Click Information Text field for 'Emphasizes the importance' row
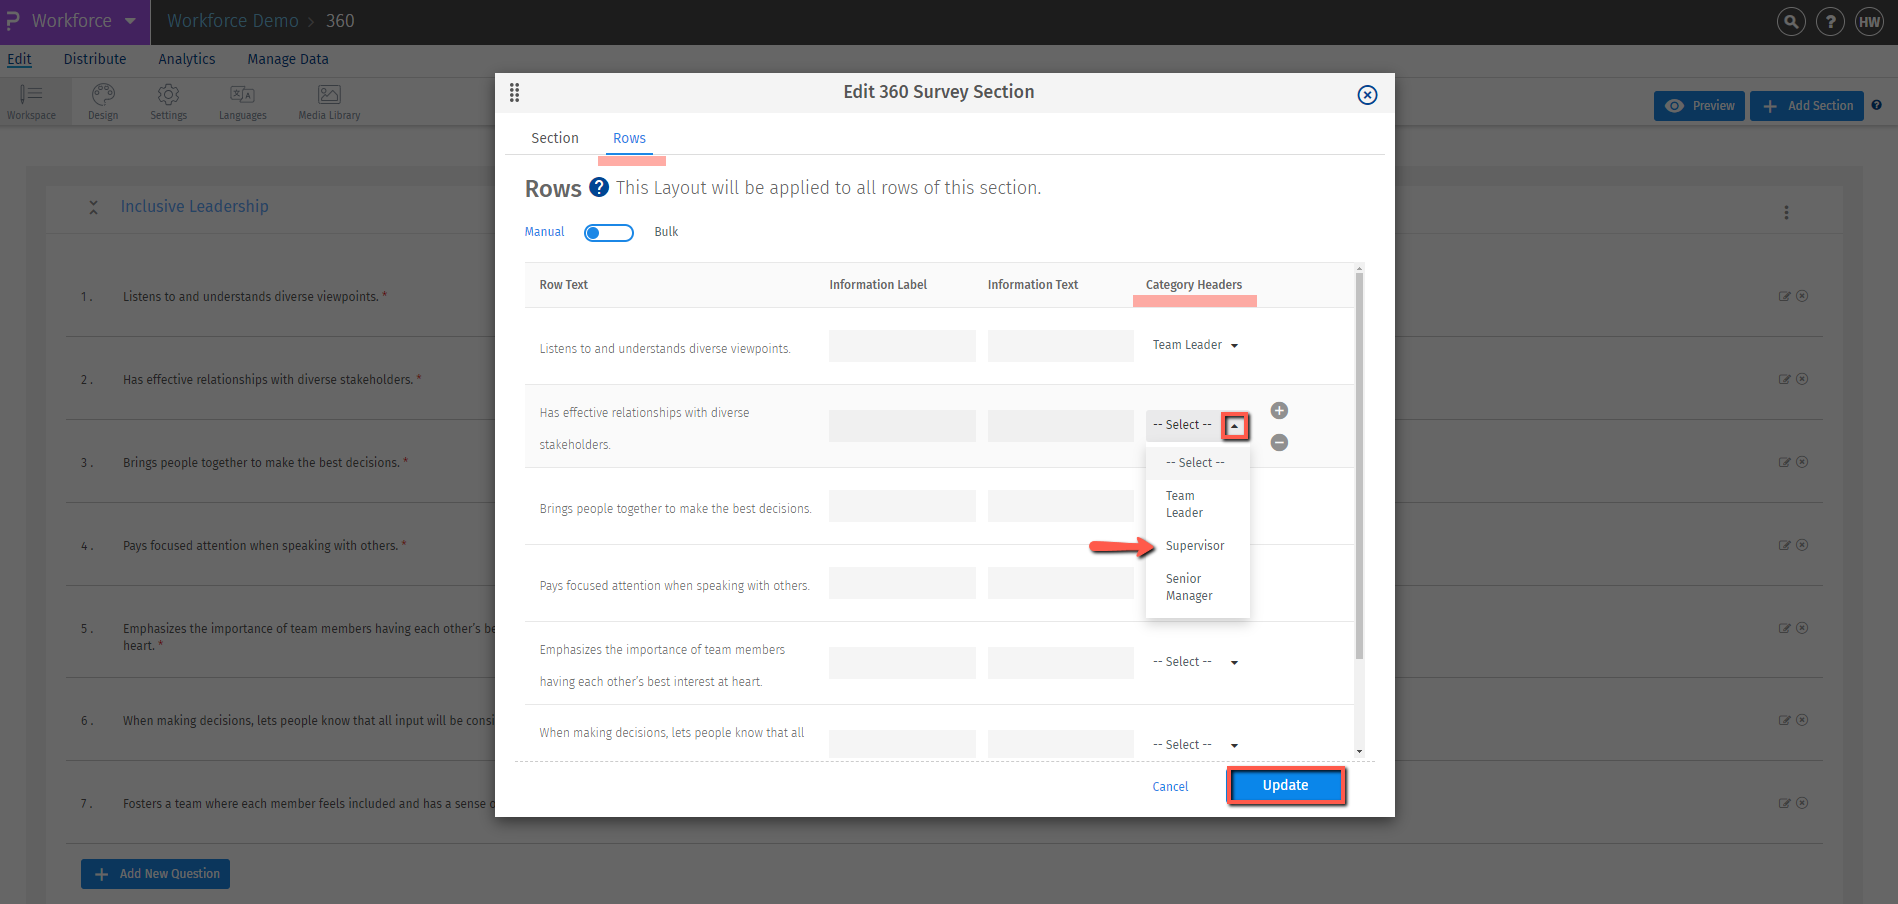Screen dimensions: 1898x904 (x=1061, y=663)
